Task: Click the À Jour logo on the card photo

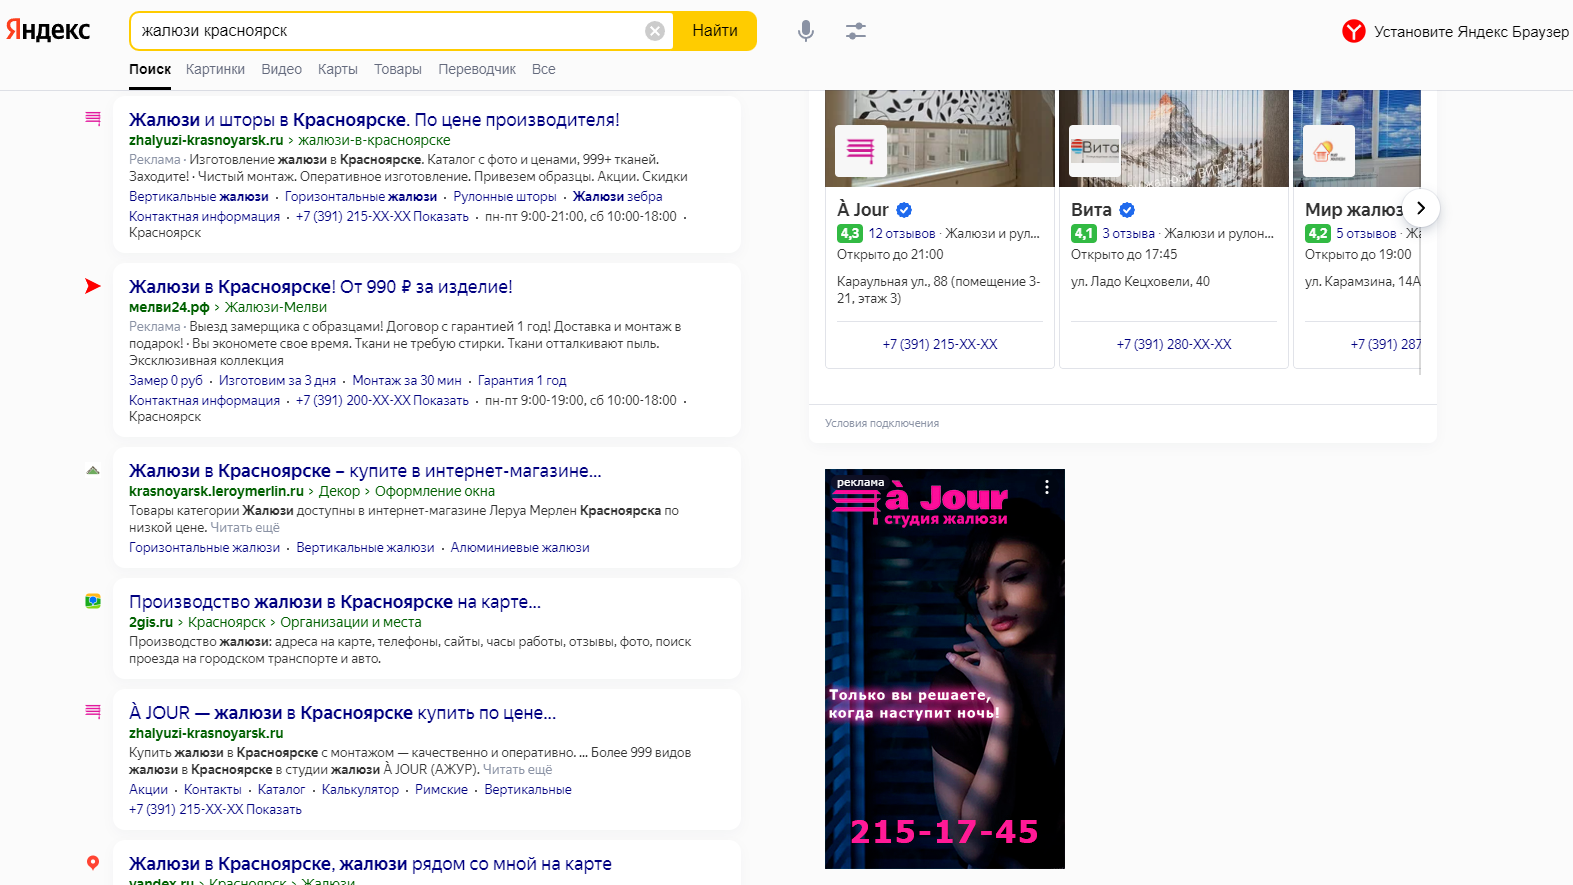Action: tap(861, 151)
